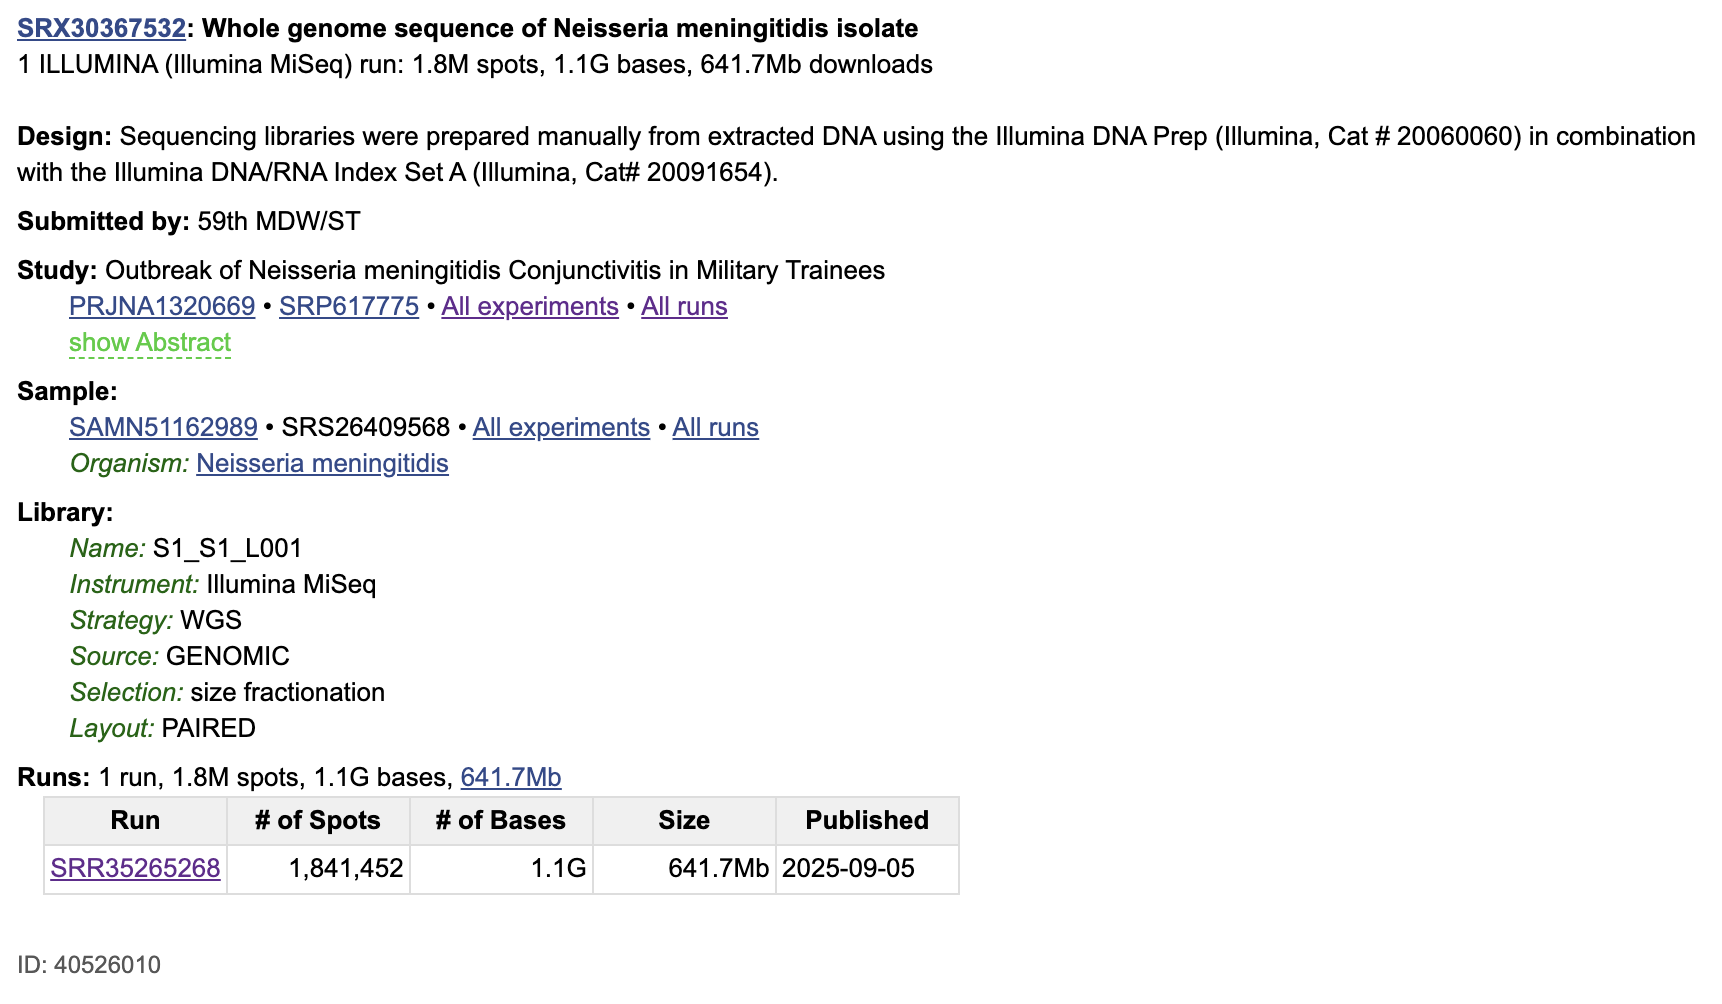View All runs for the study
Image resolution: width=1722 pixels, height=1004 pixels.
684,306
